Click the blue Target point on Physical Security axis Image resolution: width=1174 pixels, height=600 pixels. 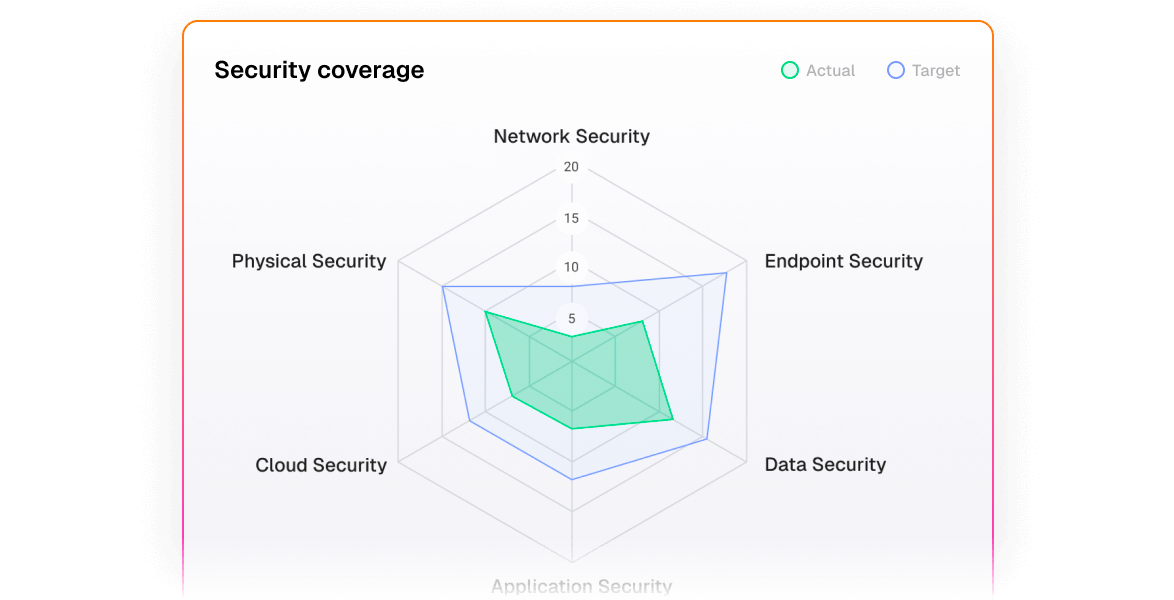(x=442, y=286)
